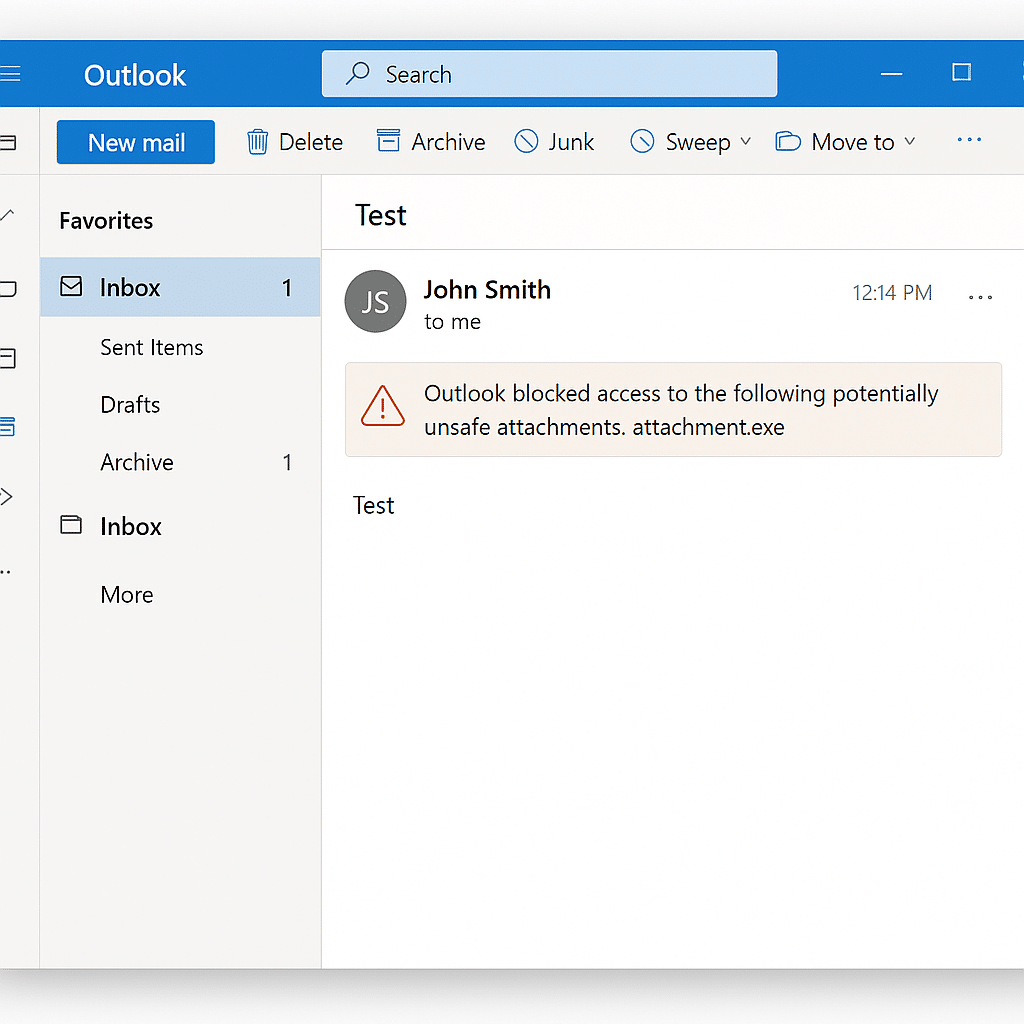Mark message as Junk via label
Viewport: 1024px width, 1024px height.
(571, 142)
